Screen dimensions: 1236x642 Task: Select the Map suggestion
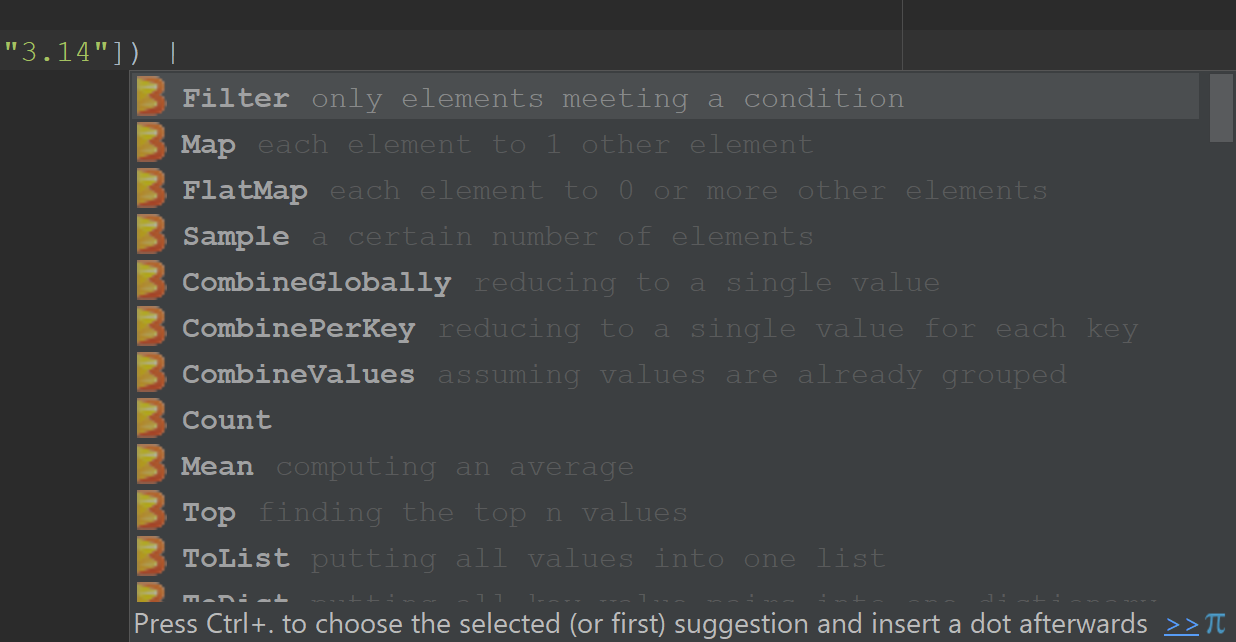click(x=208, y=145)
